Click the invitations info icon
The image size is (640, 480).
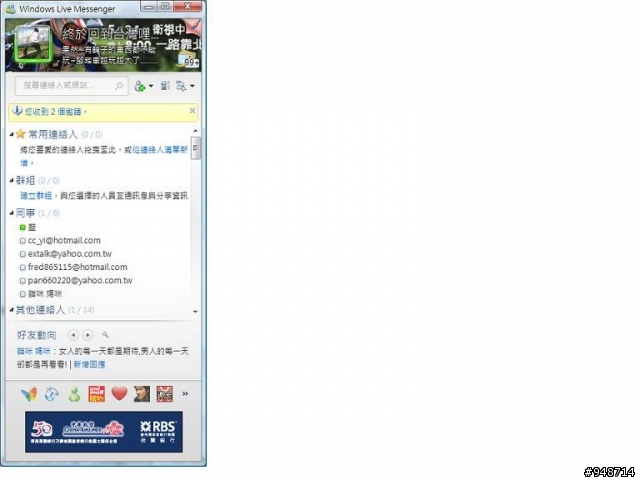17,111
